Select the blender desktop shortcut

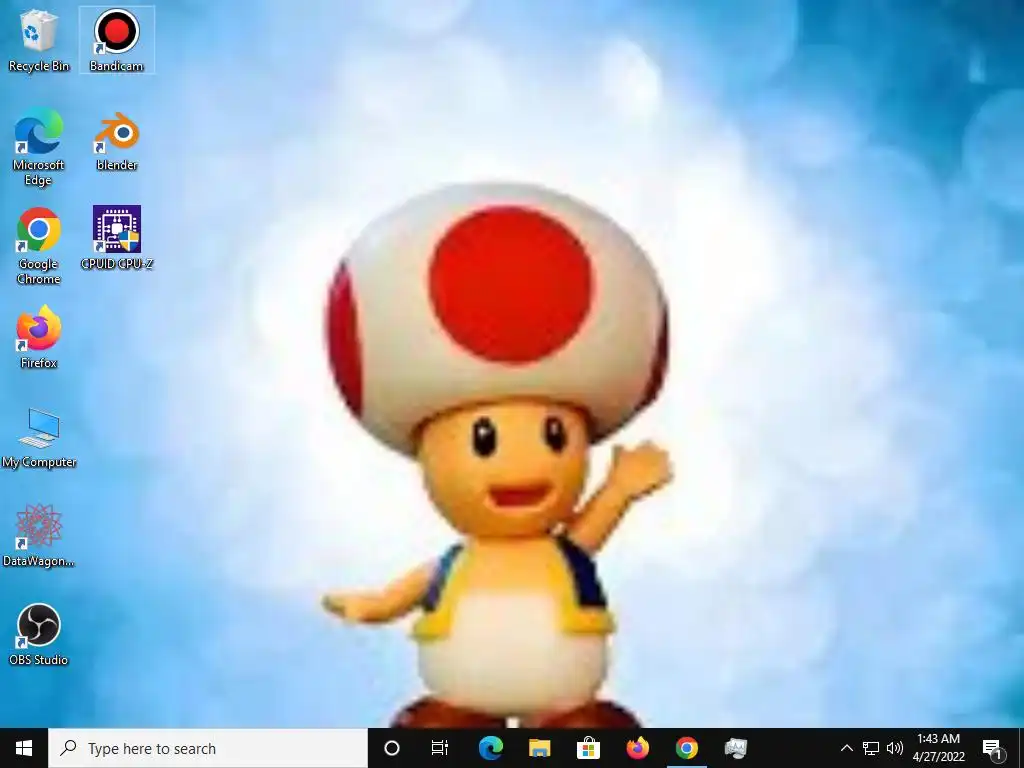click(x=116, y=141)
